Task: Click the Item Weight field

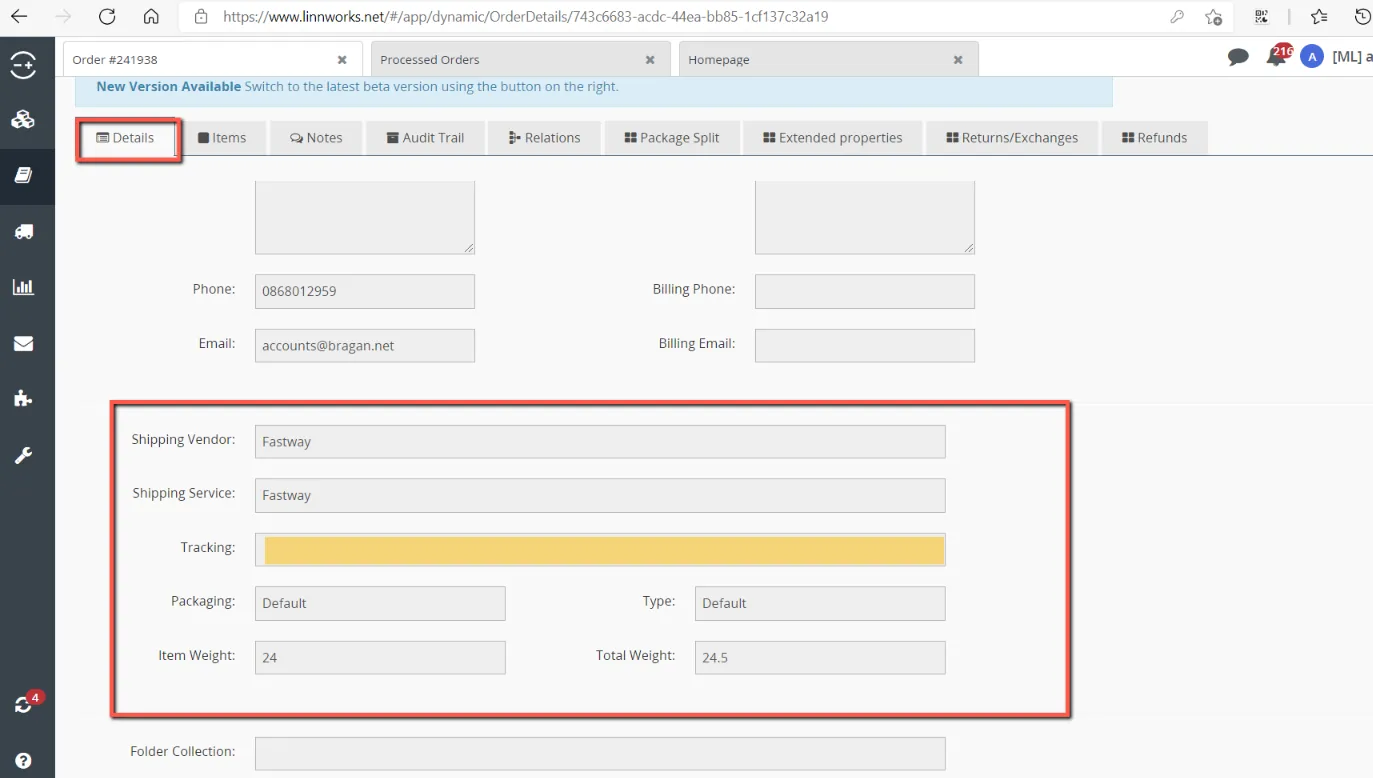Action: (x=380, y=657)
